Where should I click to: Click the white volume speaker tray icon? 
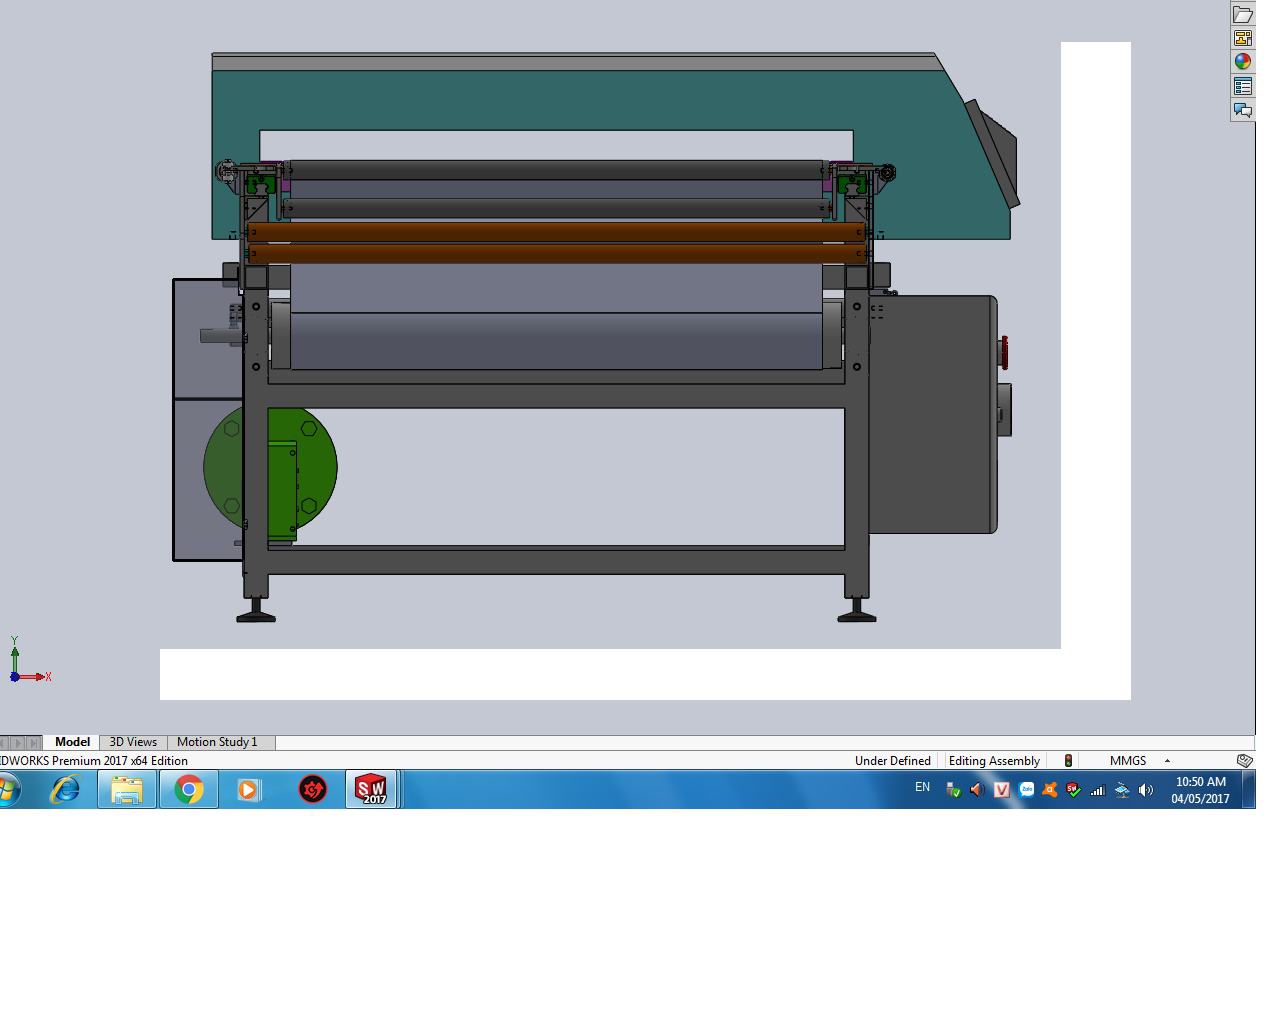point(1146,790)
